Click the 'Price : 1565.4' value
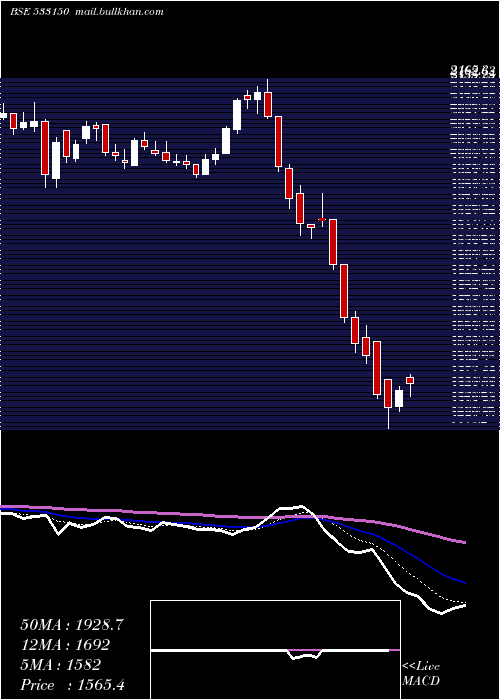The height and width of the screenshot is (700, 500). click(72, 684)
